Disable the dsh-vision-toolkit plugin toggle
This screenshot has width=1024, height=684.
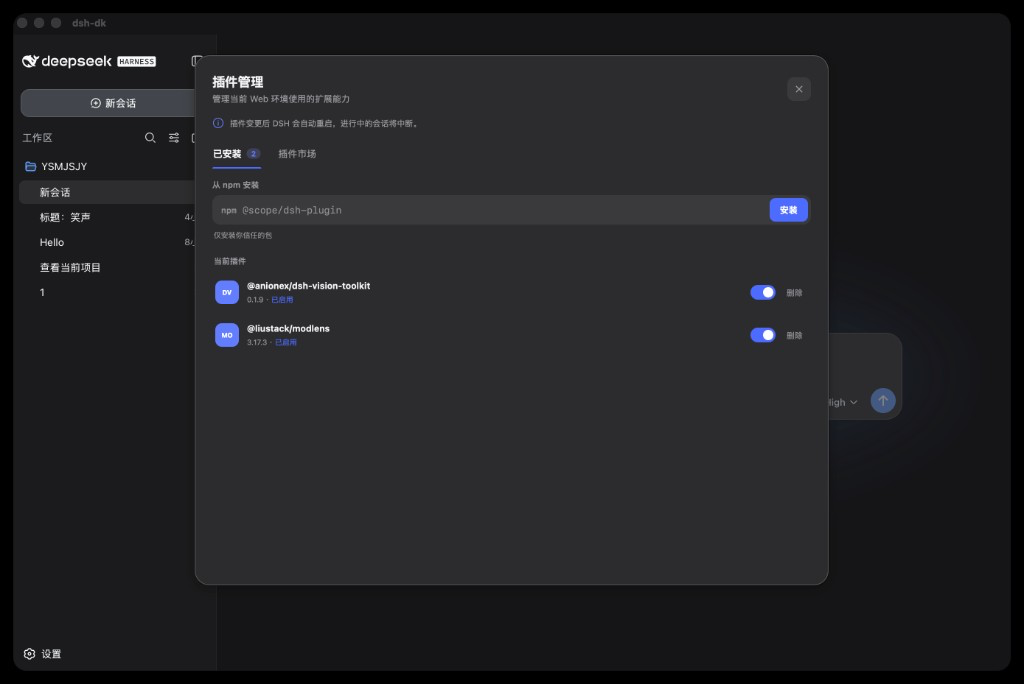763,293
